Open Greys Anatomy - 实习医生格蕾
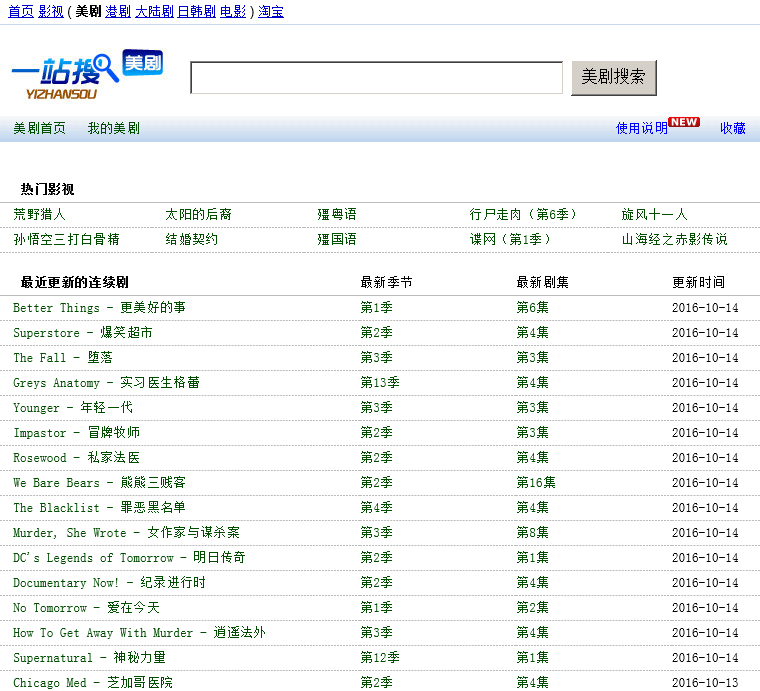The image size is (760, 691). [106, 383]
